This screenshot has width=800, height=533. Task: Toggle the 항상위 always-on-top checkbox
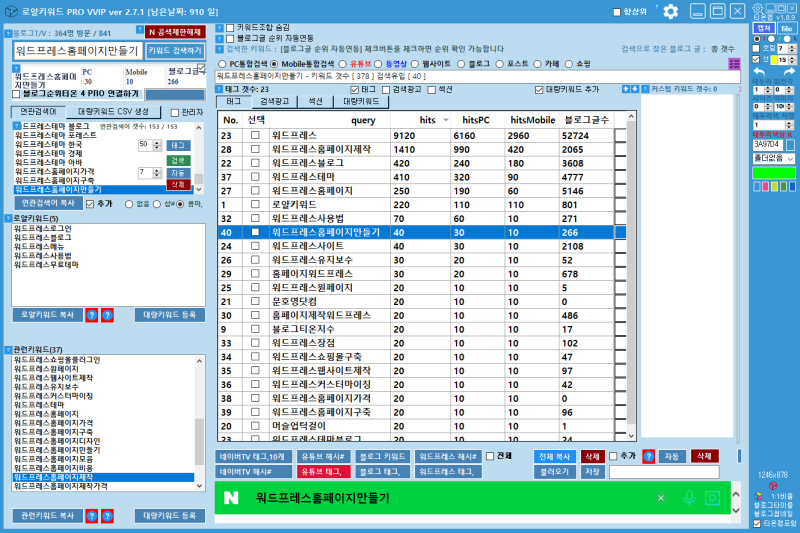click(617, 12)
